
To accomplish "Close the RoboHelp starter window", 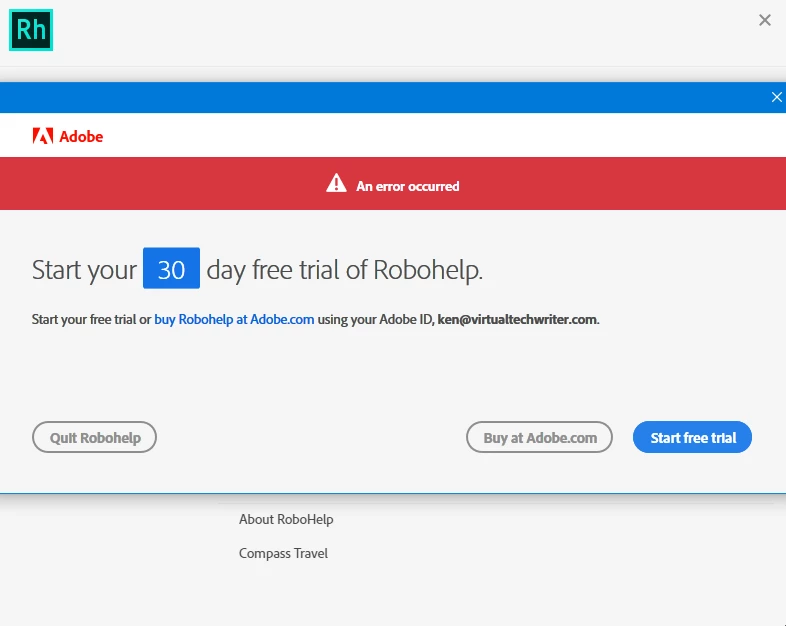I will [x=764, y=20].
